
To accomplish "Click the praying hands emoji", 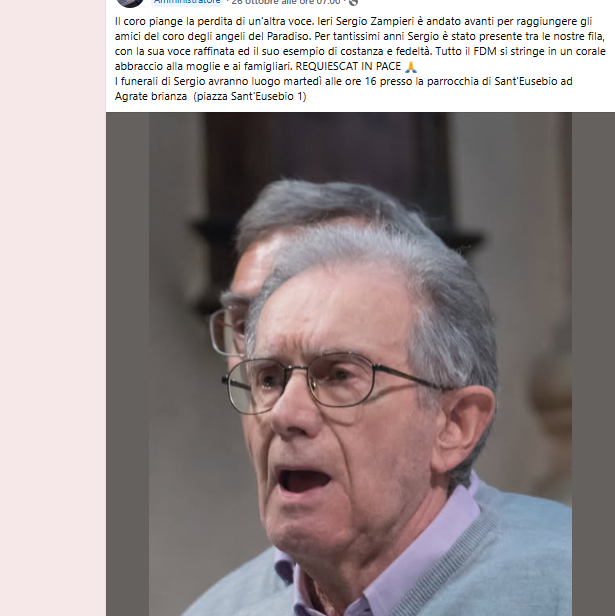I will tap(411, 67).
